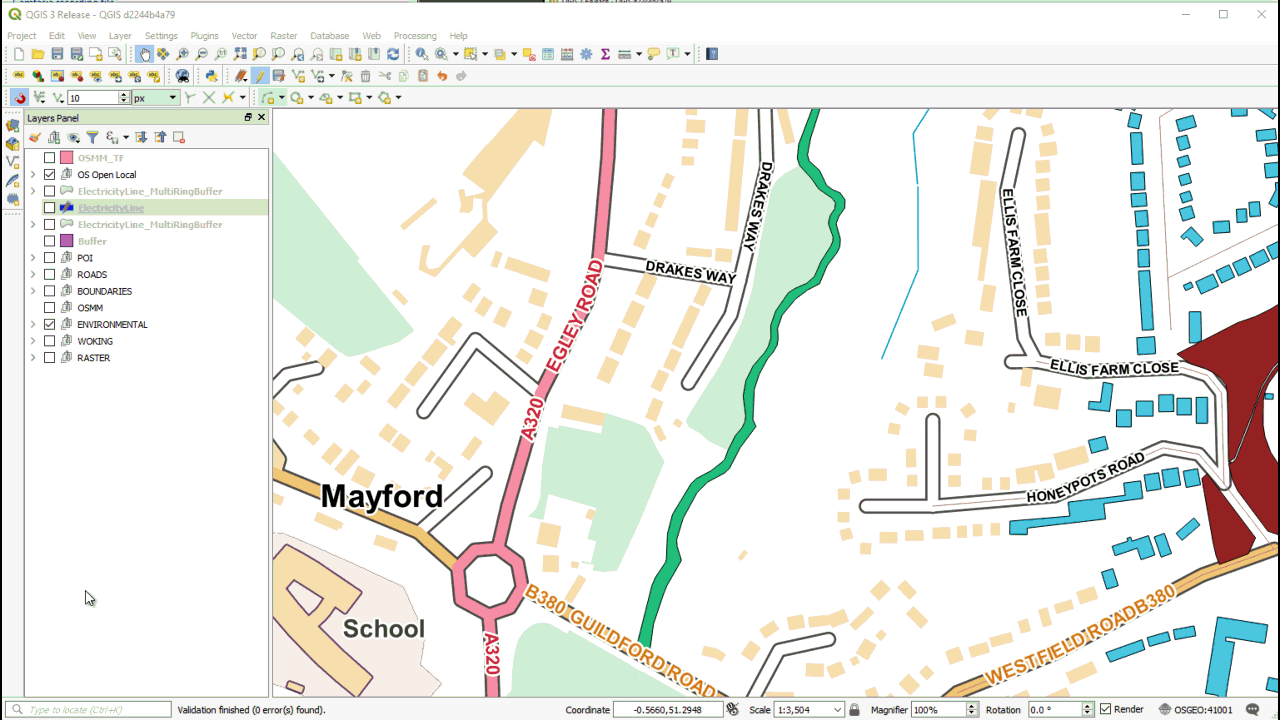1280x720 pixels.
Task: Click the Toggle Editing pencil icon
Action: click(259, 76)
